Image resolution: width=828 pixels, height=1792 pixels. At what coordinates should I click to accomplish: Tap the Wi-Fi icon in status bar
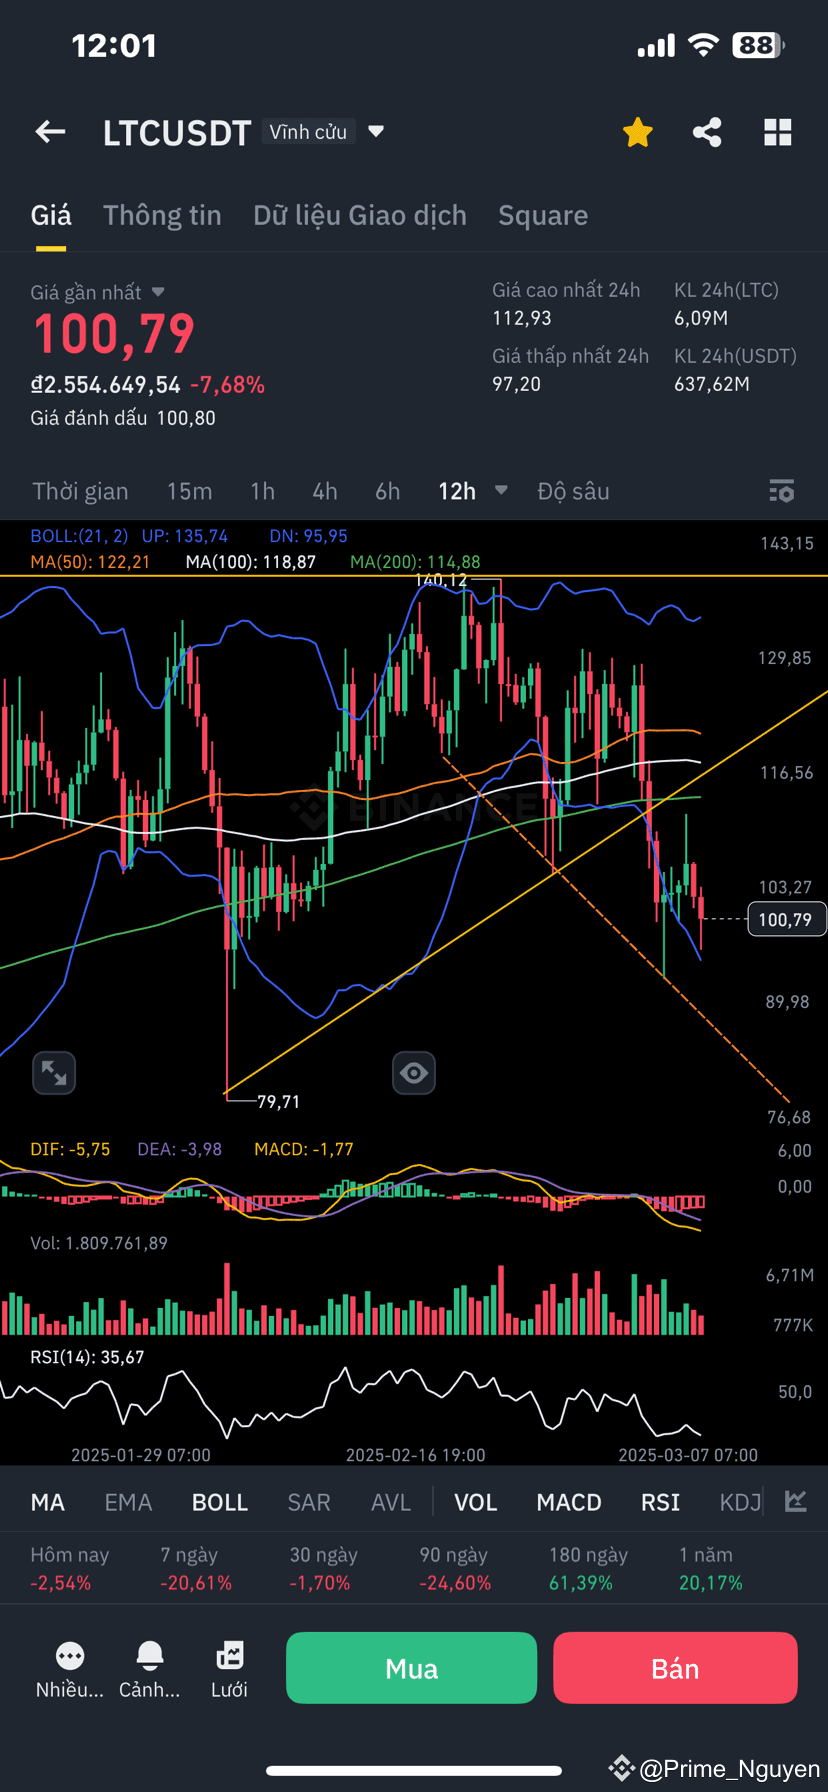coord(704,45)
